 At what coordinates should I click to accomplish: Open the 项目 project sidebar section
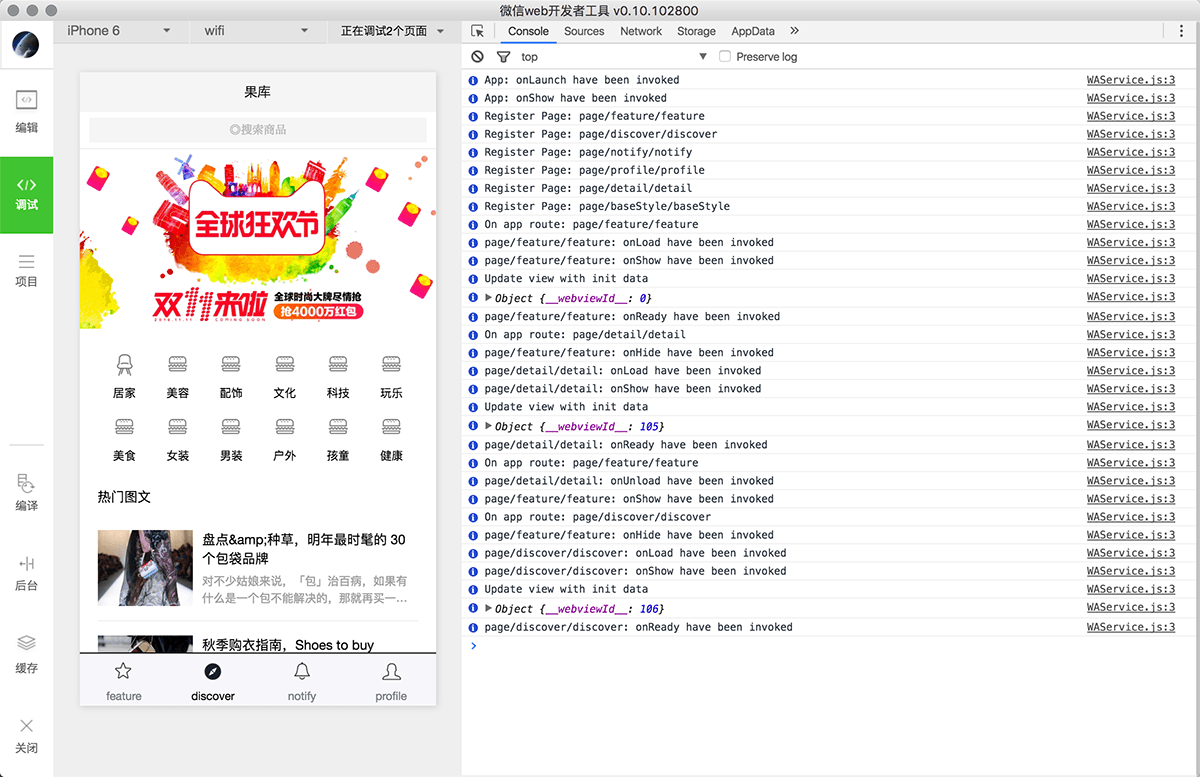[x=27, y=270]
